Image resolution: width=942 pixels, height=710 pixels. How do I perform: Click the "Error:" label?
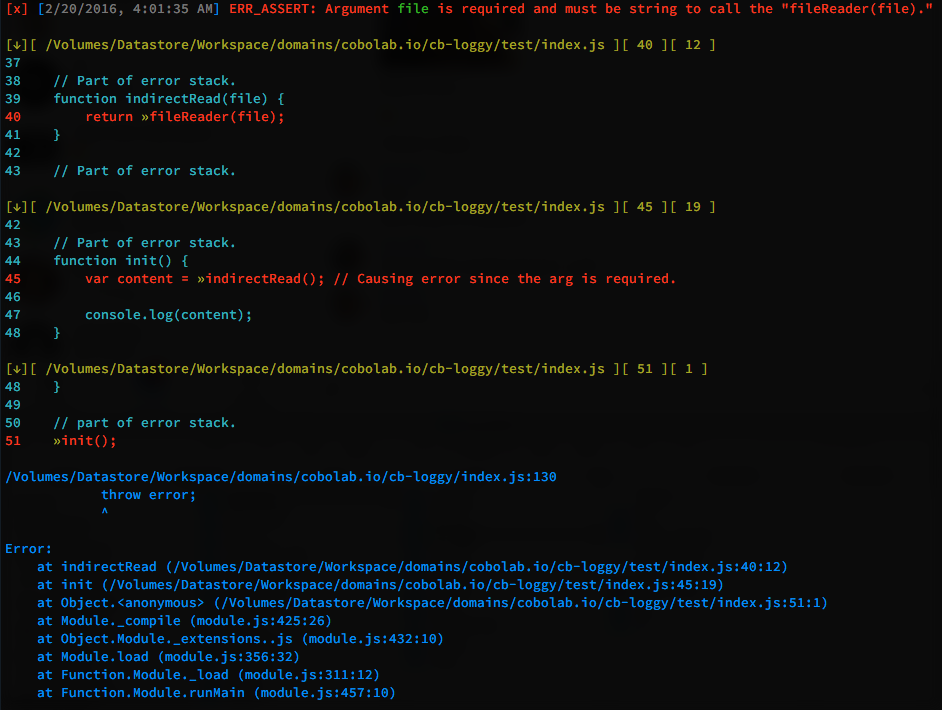(x=29, y=550)
